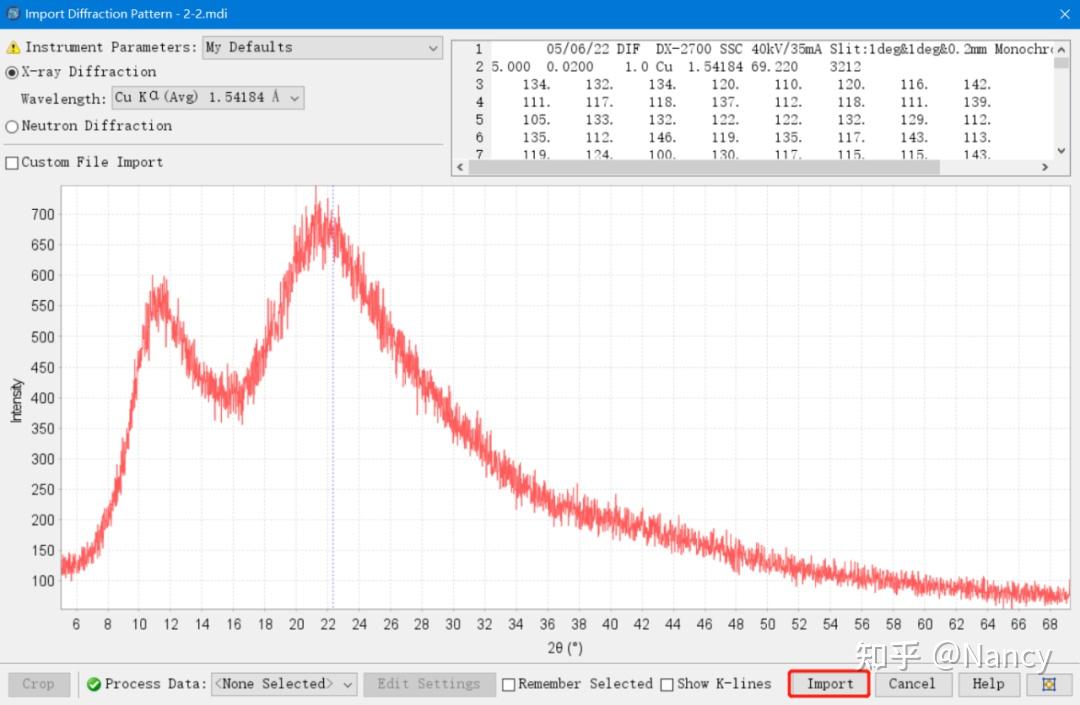
Task: Click the app icon in the title bar
Action: (x=12, y=14)
